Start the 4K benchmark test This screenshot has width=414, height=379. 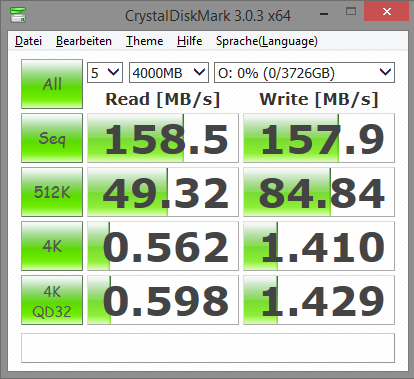(52, 246)
